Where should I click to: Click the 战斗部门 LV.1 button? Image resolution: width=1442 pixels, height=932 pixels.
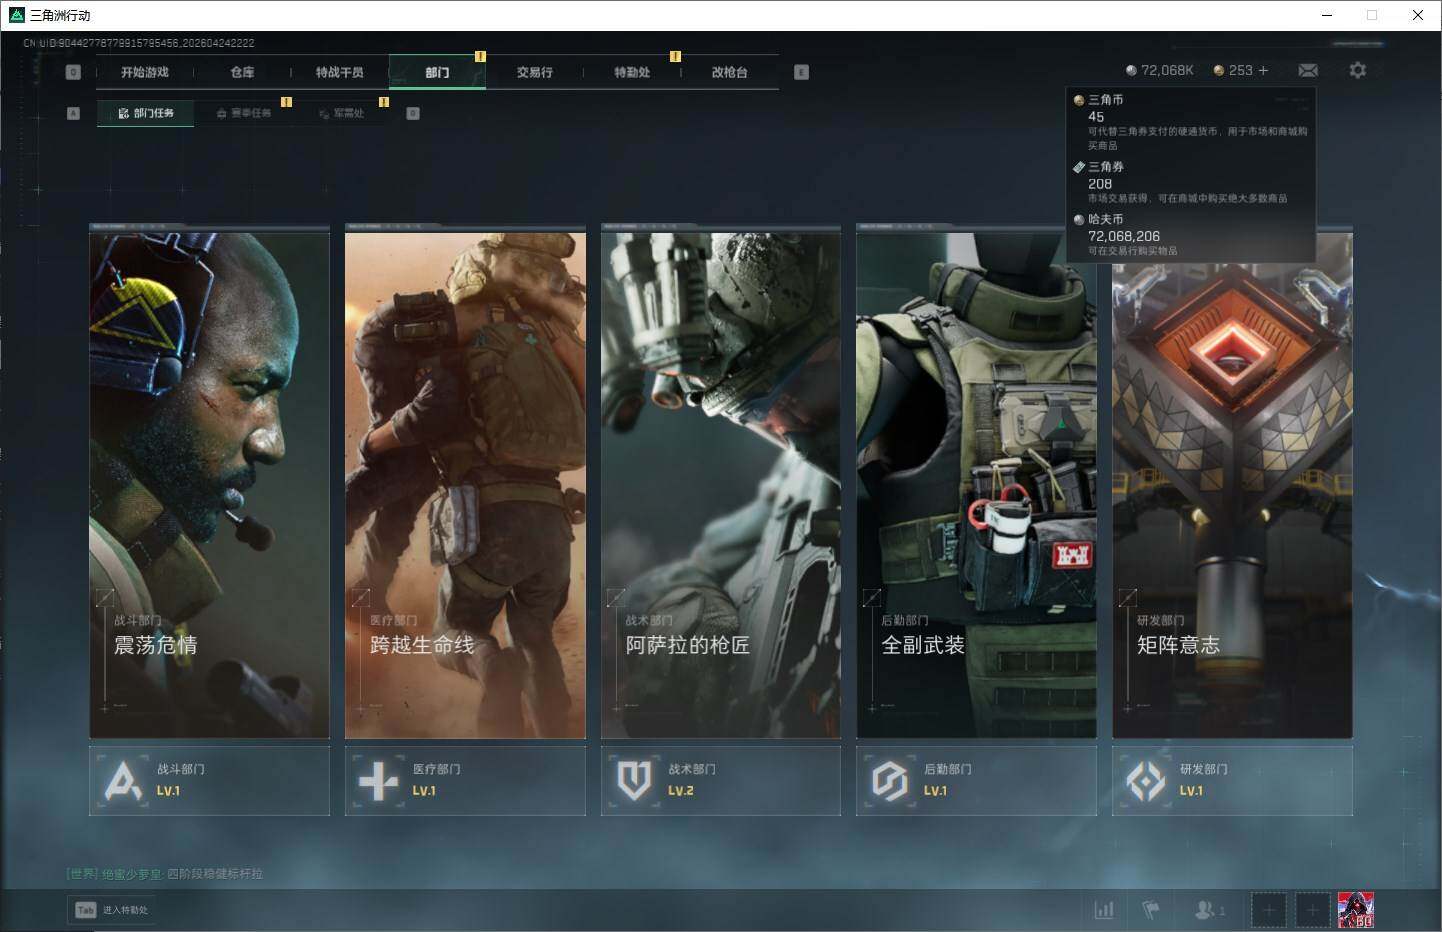[209, 780]
